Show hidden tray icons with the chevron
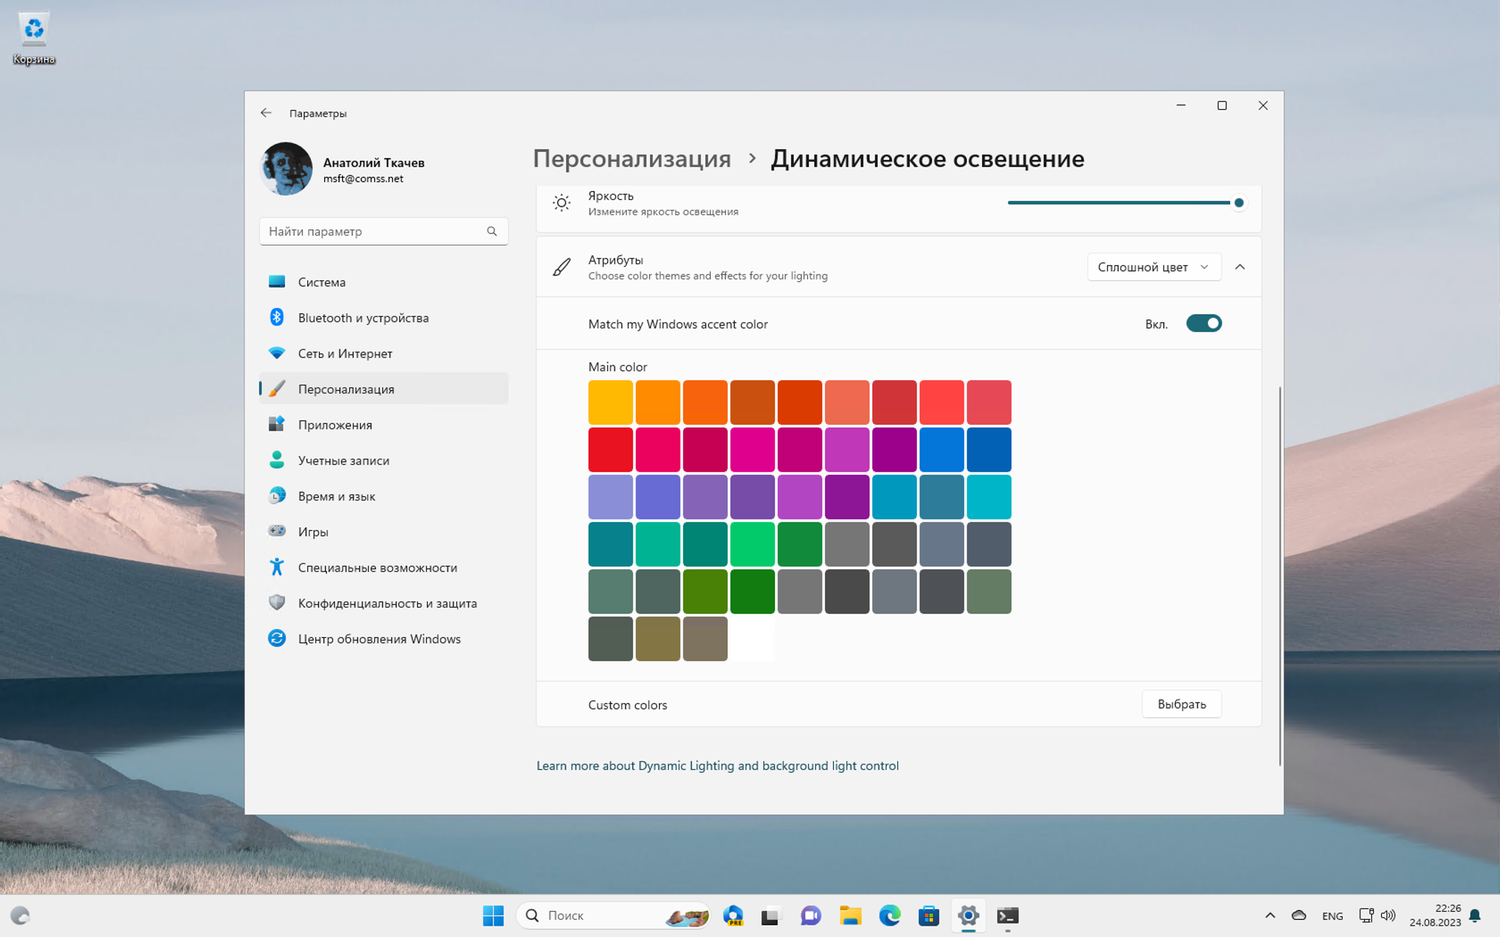The image size is (1500, 937). coord(1270,915)
